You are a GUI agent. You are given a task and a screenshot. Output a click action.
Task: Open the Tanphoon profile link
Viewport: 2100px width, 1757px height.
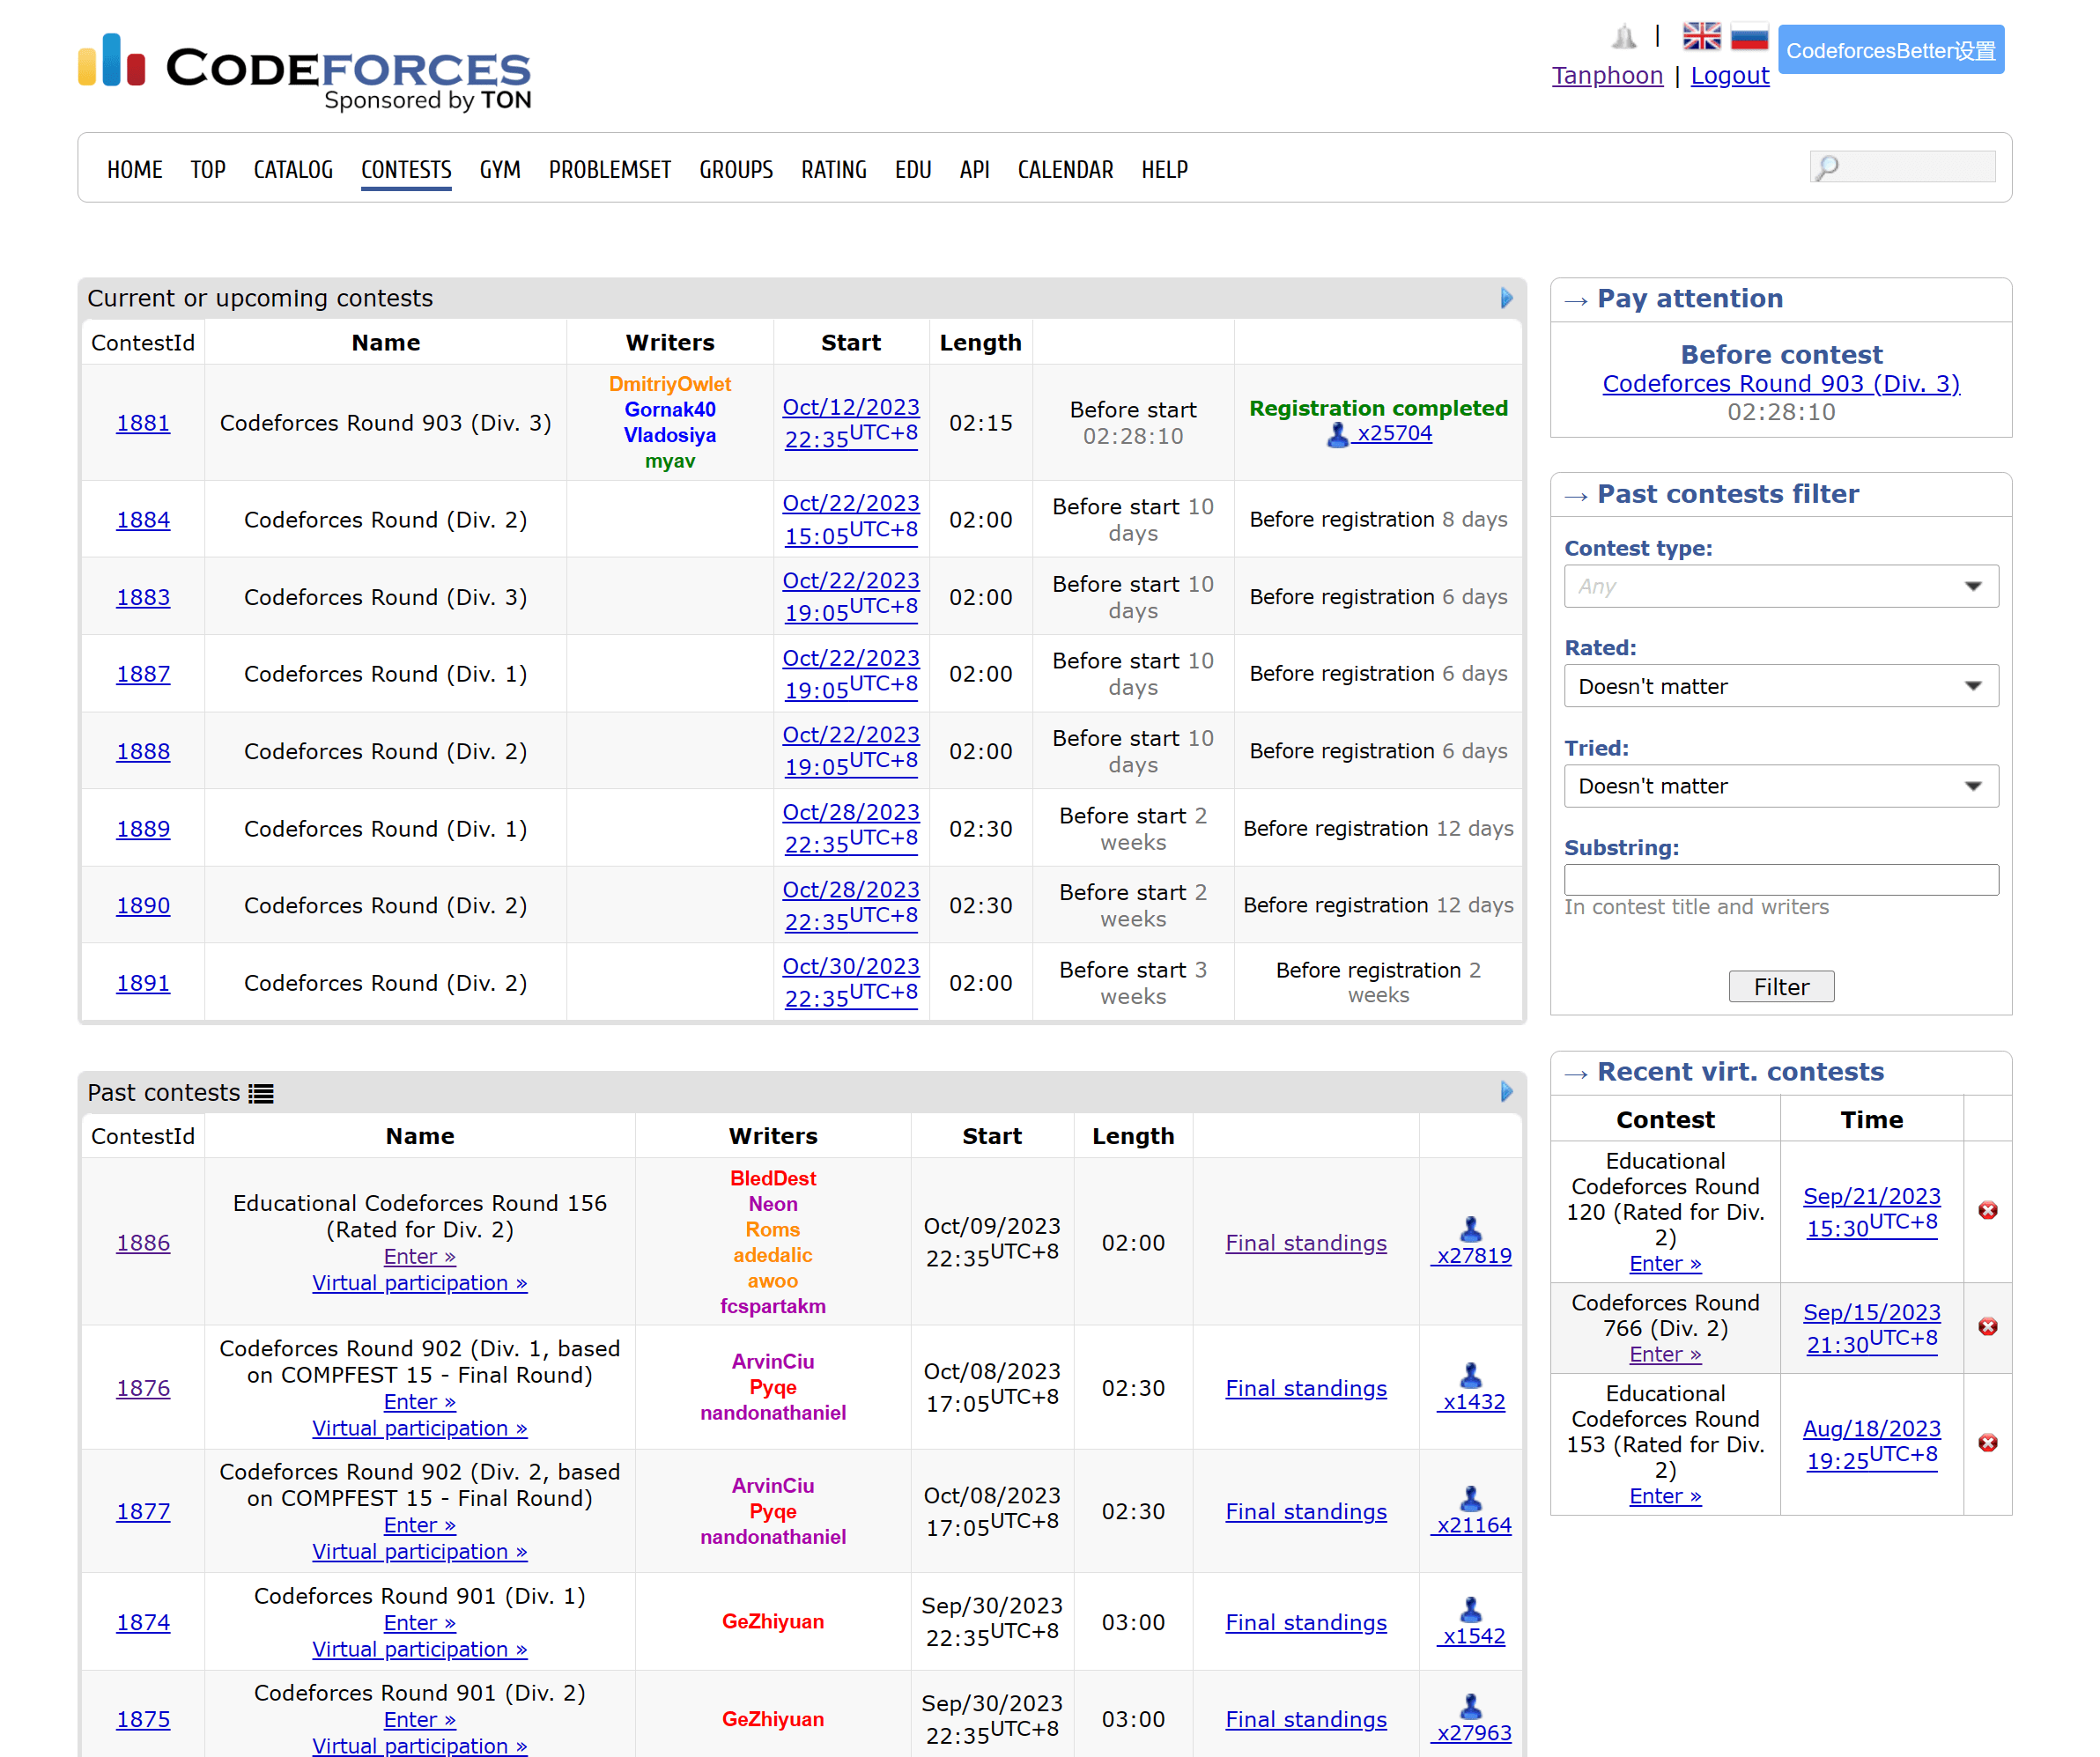click(1607, 75)
